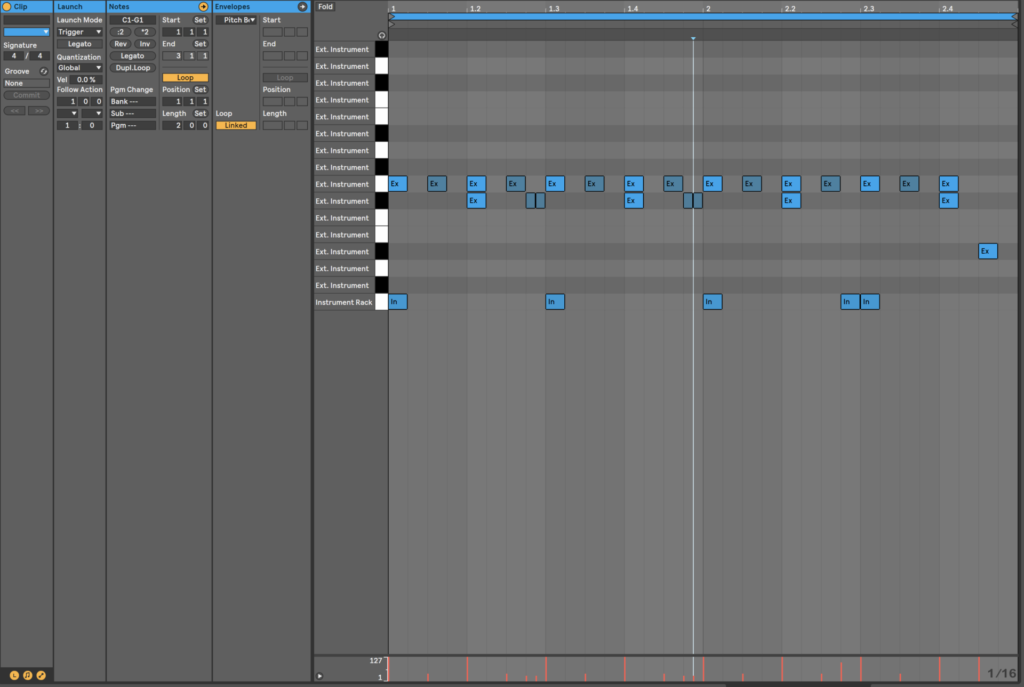Click the Notes box arrow icon
The height and width of the screenshot is (687, 1024).
point(204,7)
